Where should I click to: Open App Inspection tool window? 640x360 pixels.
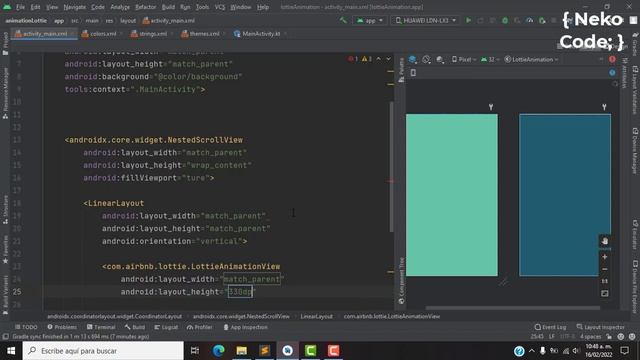245,327
